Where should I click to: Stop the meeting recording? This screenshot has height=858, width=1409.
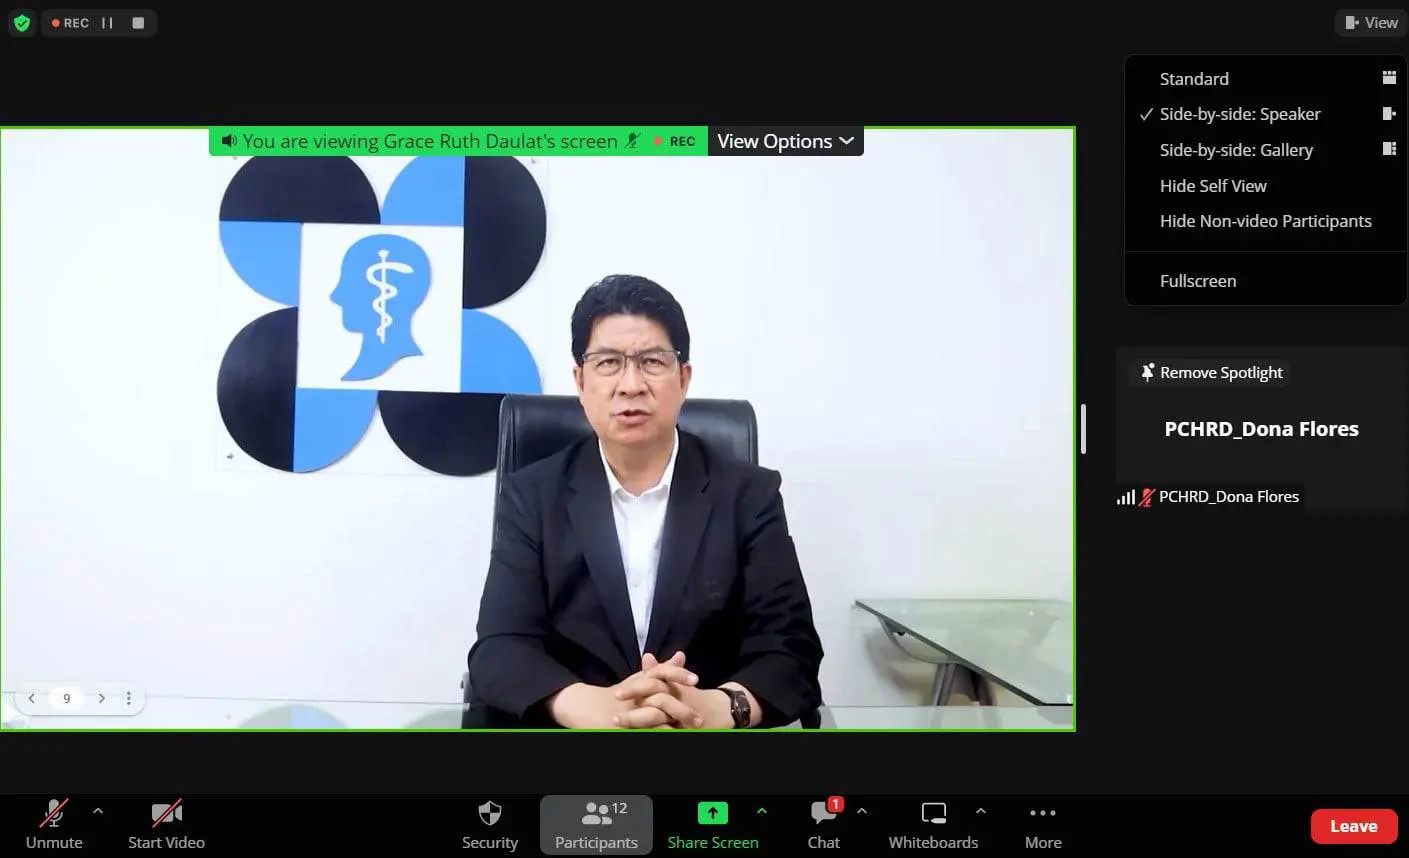pyautogui.click(x=138, y=23)
